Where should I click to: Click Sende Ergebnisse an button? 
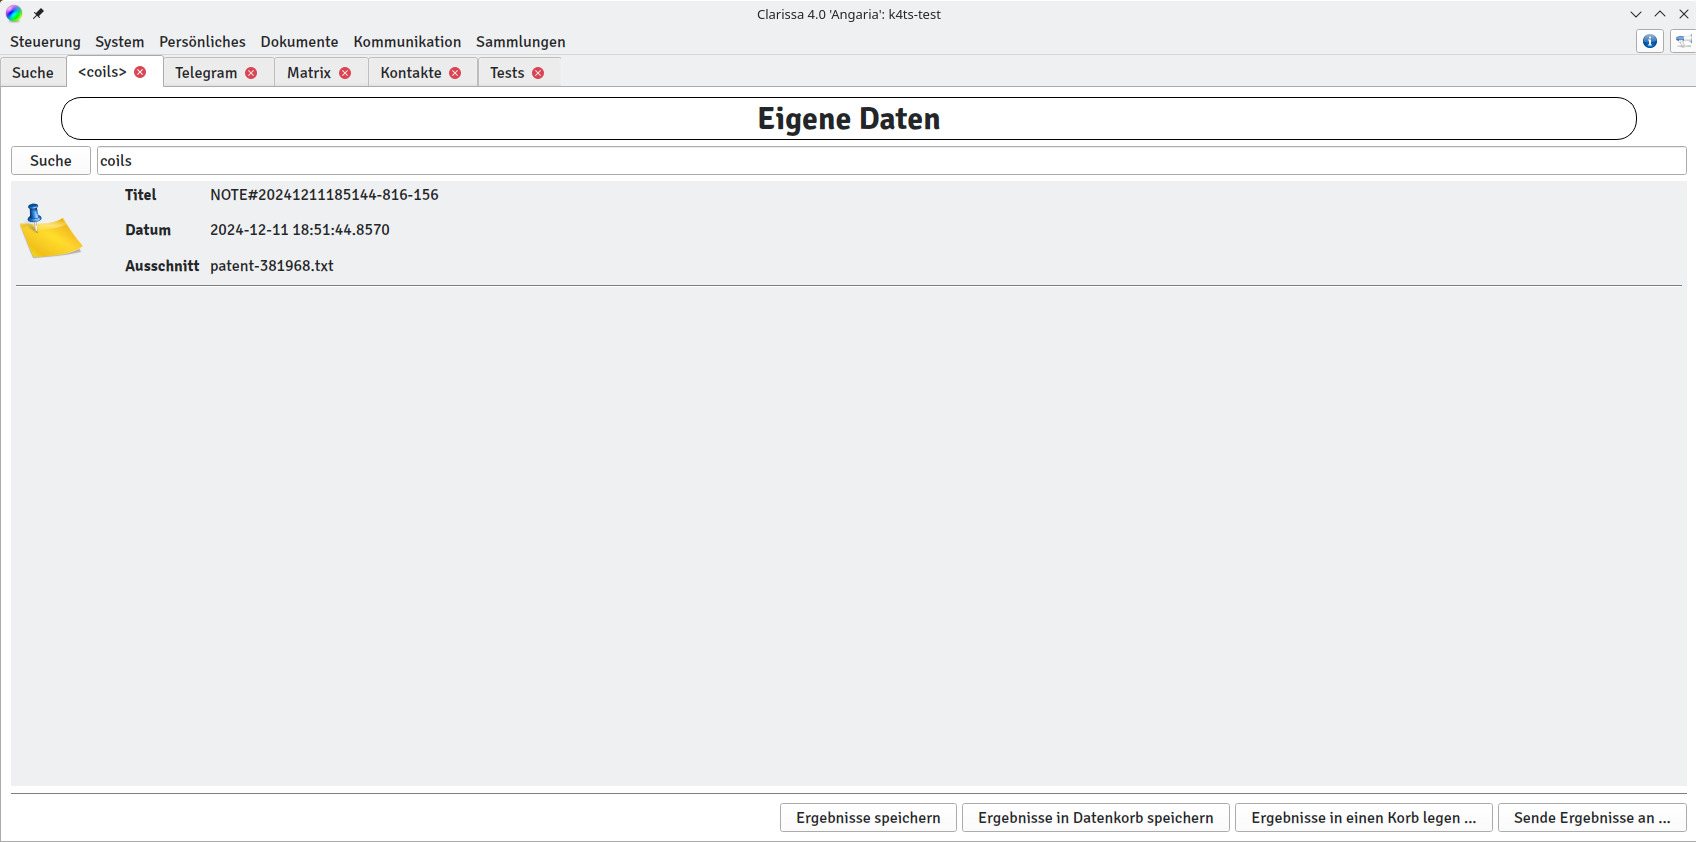pos(1592,818)
